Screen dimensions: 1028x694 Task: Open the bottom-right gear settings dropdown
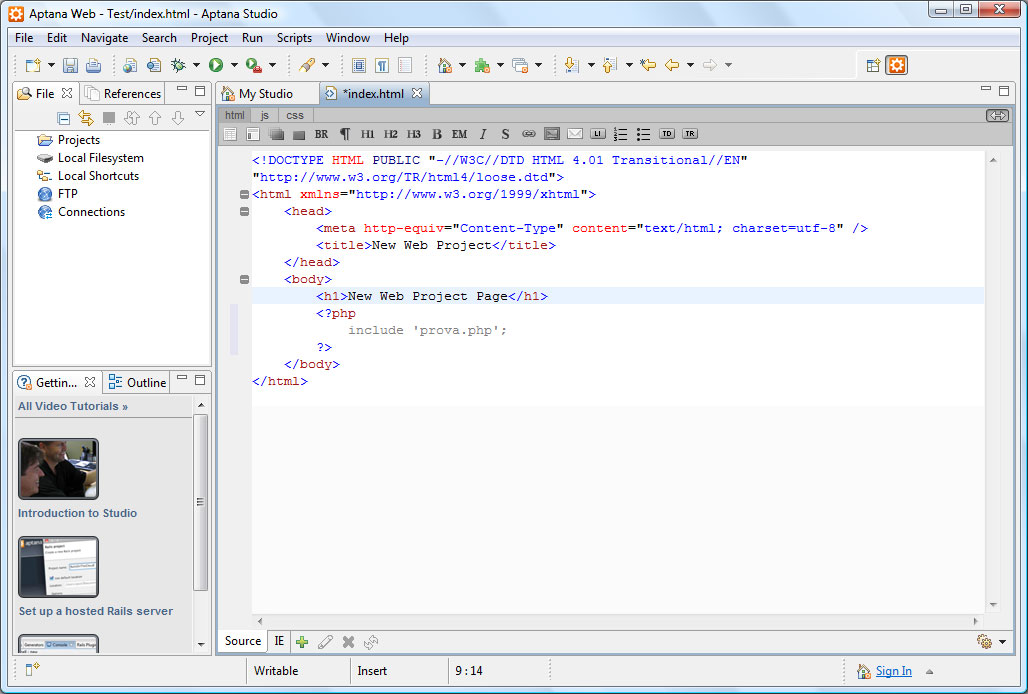coord(1002,642)
